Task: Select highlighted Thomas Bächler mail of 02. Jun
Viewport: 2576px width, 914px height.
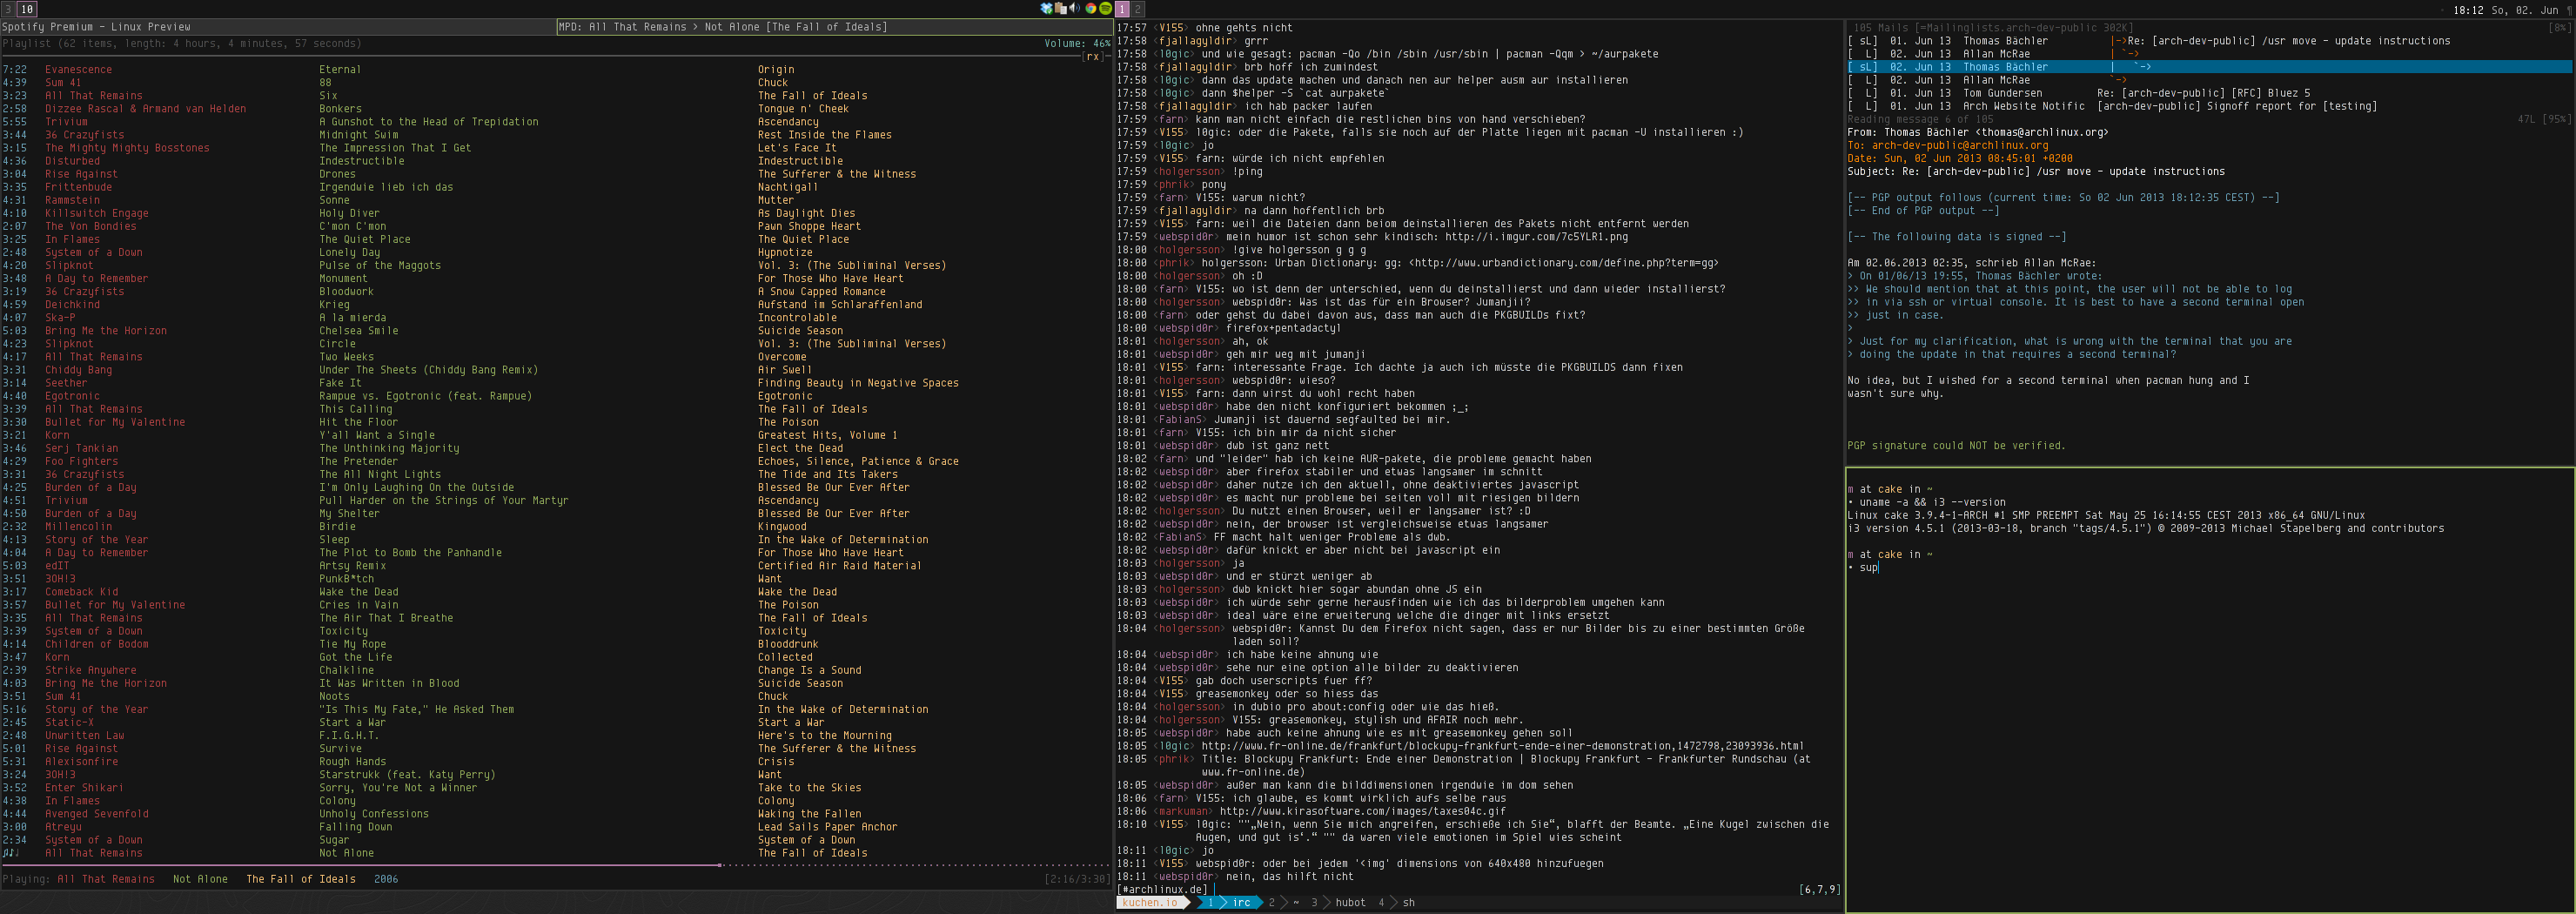Action: pos(2210,67)
